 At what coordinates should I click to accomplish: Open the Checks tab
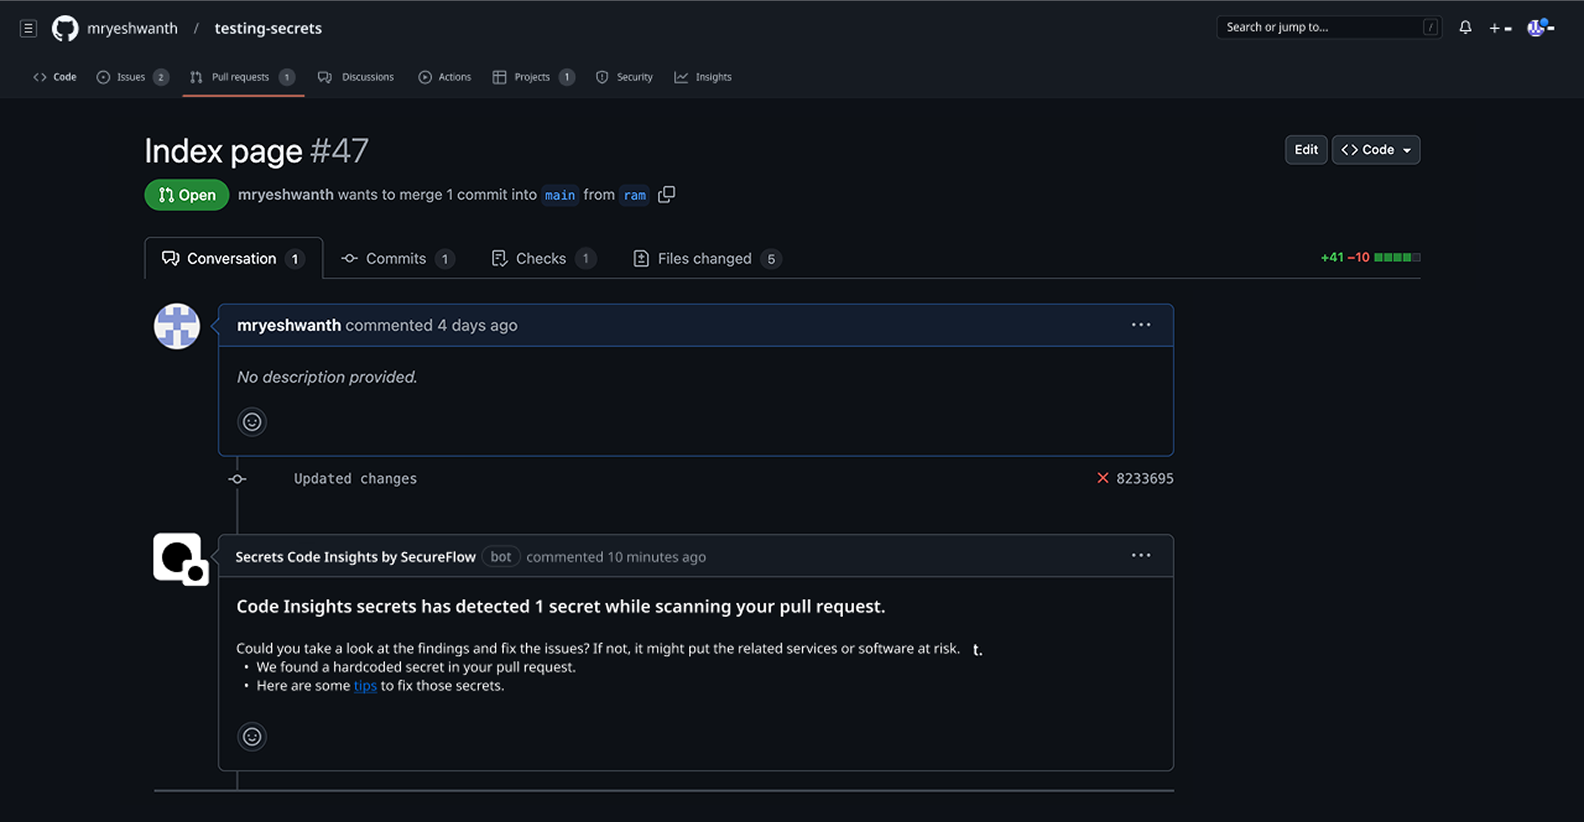[544, 258]
